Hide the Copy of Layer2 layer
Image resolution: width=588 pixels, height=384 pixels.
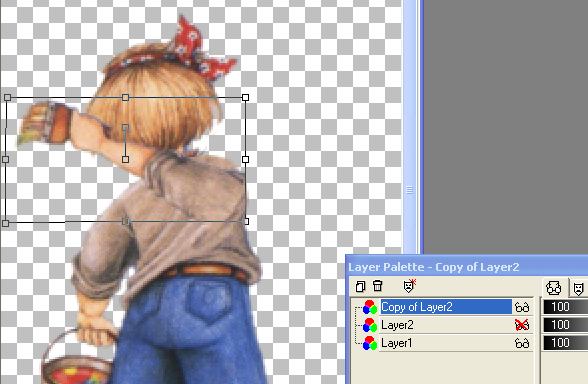[522, 307]
